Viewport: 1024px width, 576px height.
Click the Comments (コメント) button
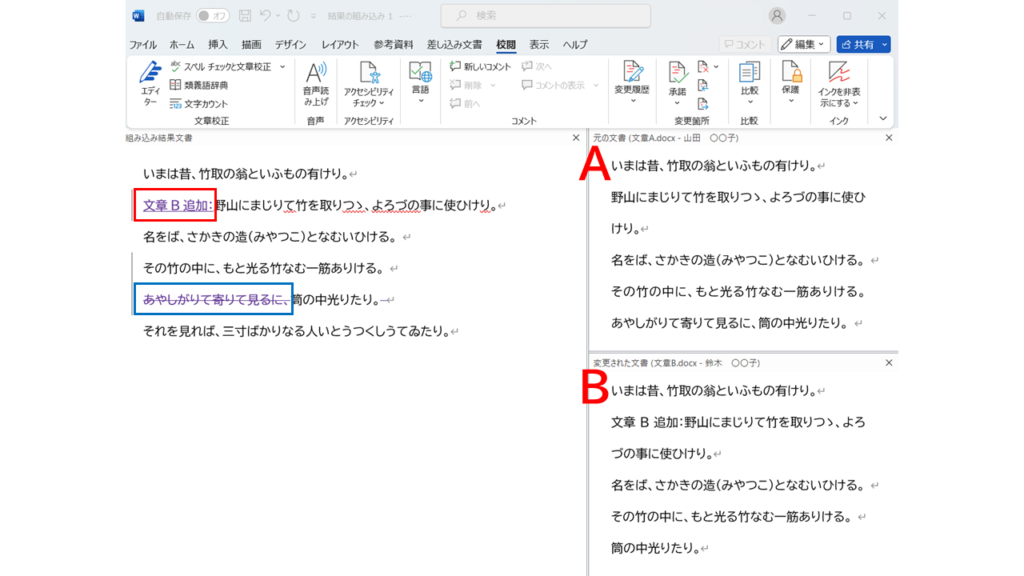pos(744,44)
